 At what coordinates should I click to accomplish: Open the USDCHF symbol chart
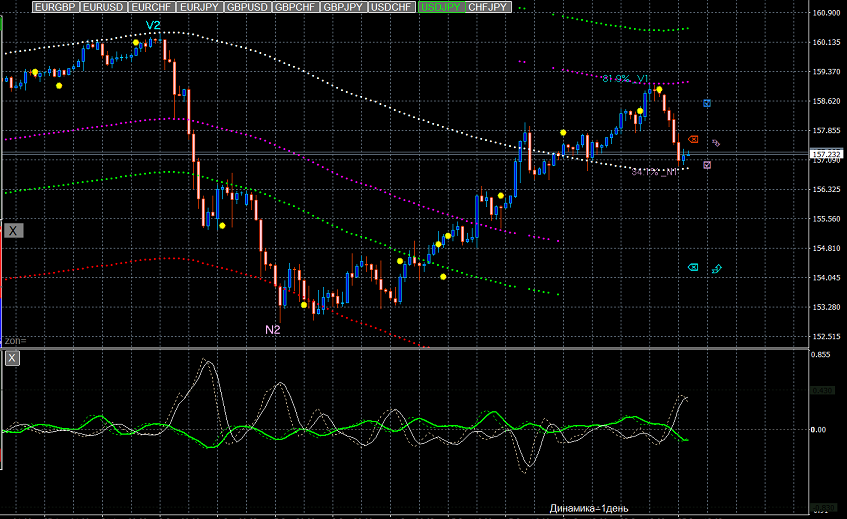[x=392, y=7]
